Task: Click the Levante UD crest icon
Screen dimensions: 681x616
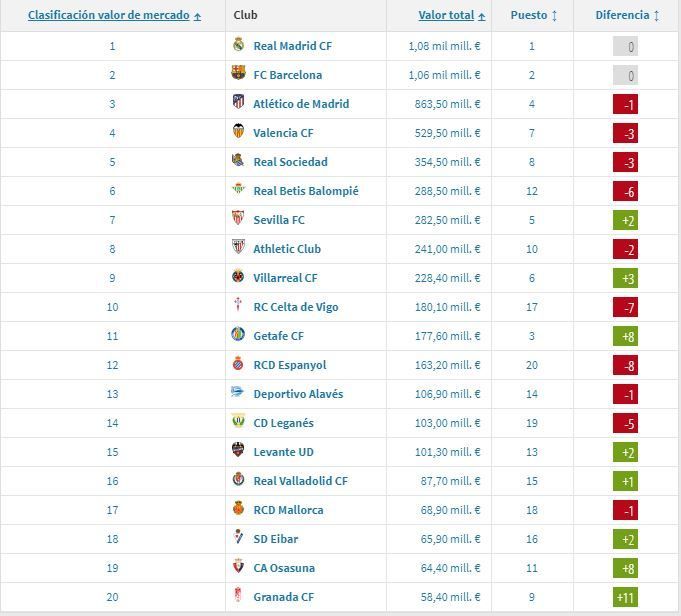Action: [238, 451]
